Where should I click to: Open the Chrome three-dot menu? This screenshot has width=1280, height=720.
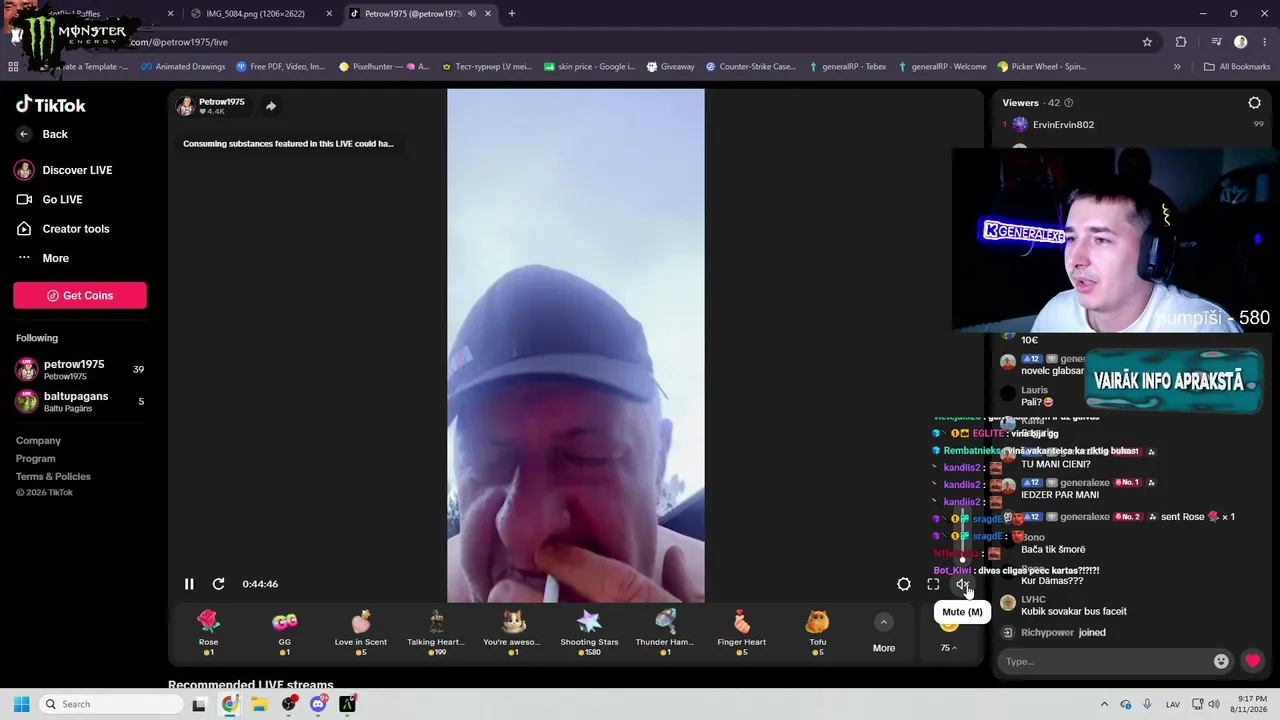[x=1263, y=42]
